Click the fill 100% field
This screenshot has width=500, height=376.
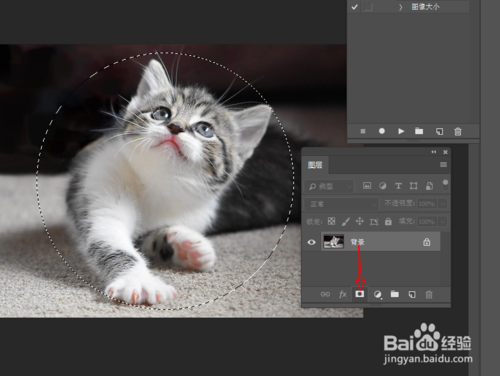click(426, 222)
